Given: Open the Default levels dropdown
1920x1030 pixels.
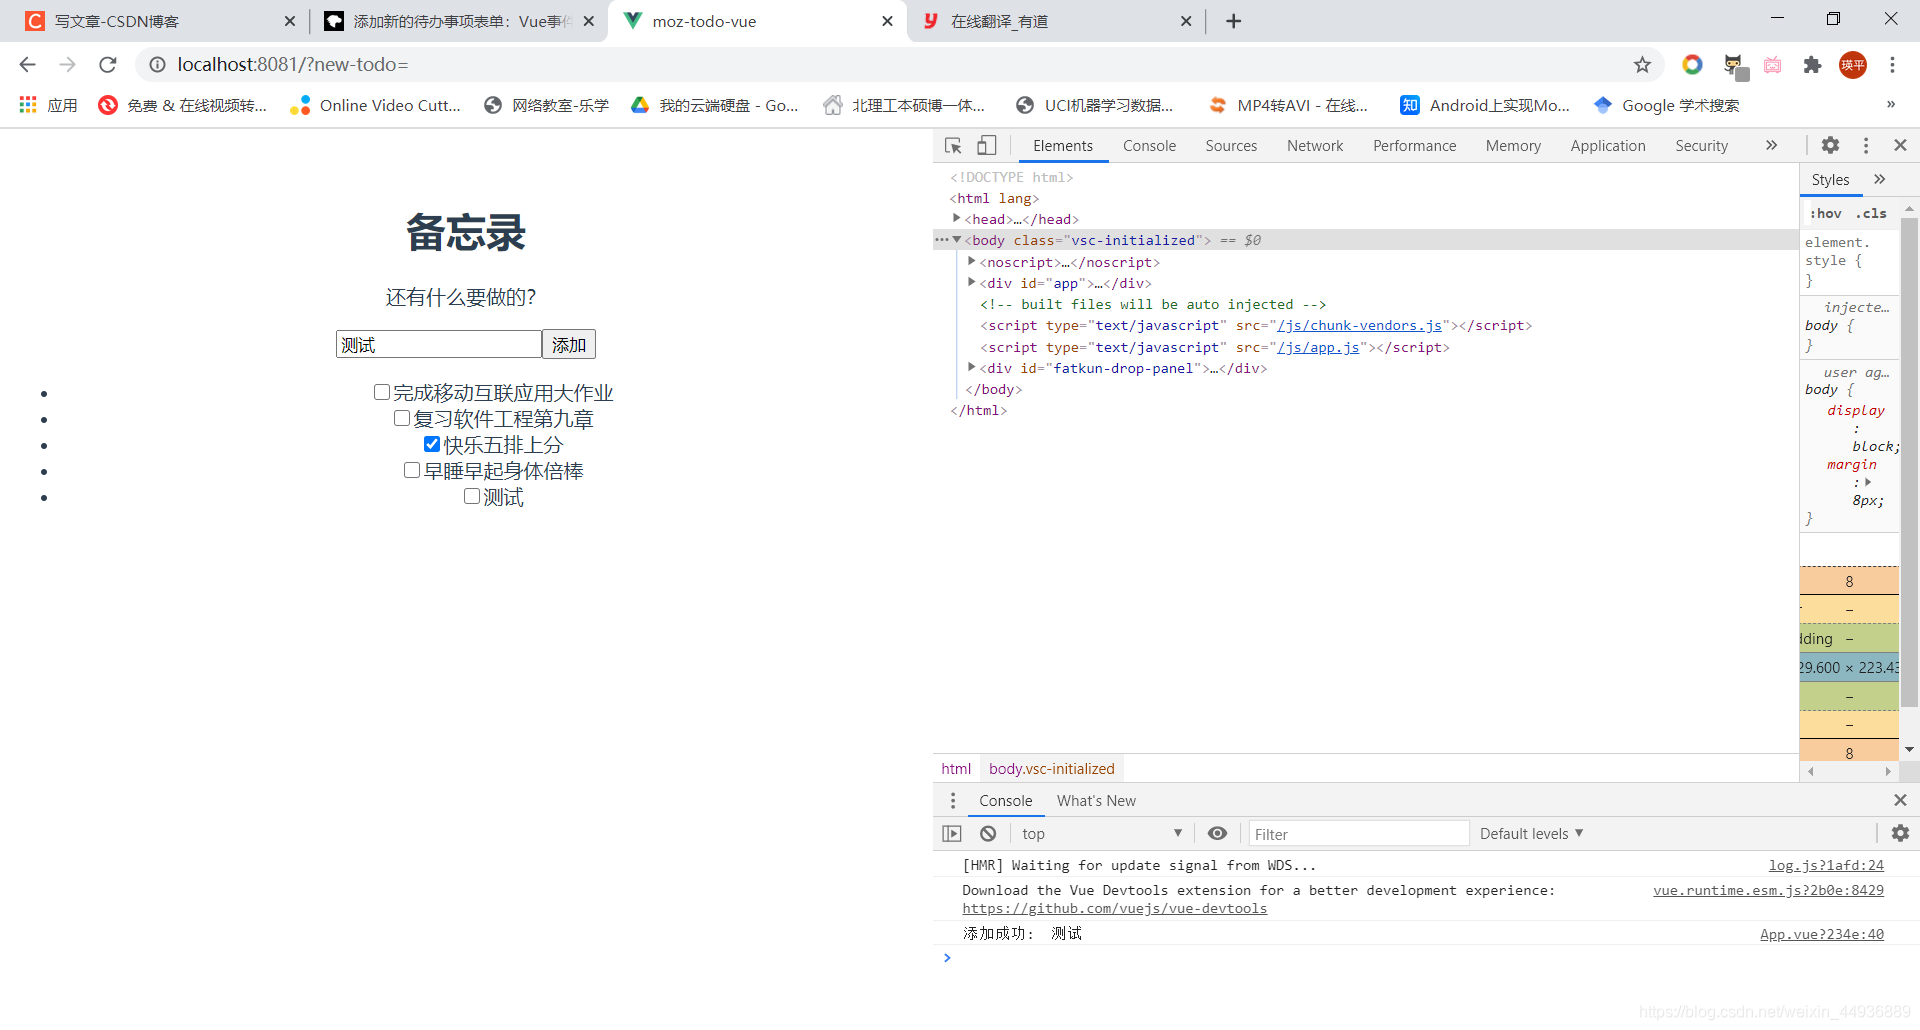Looking at the screenshot, I should coord(1532,833).
